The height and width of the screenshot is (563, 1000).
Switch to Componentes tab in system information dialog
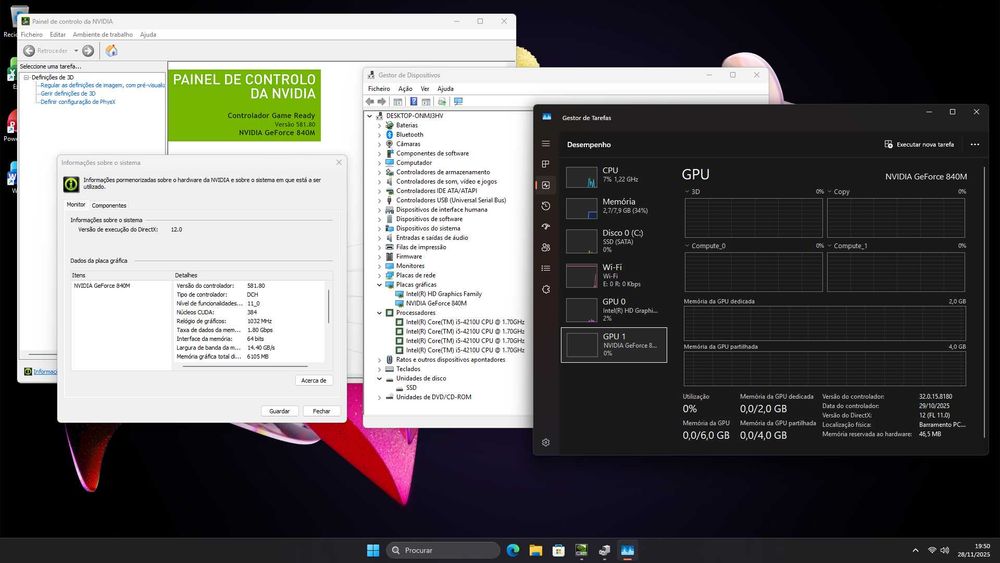click(109, 205)
